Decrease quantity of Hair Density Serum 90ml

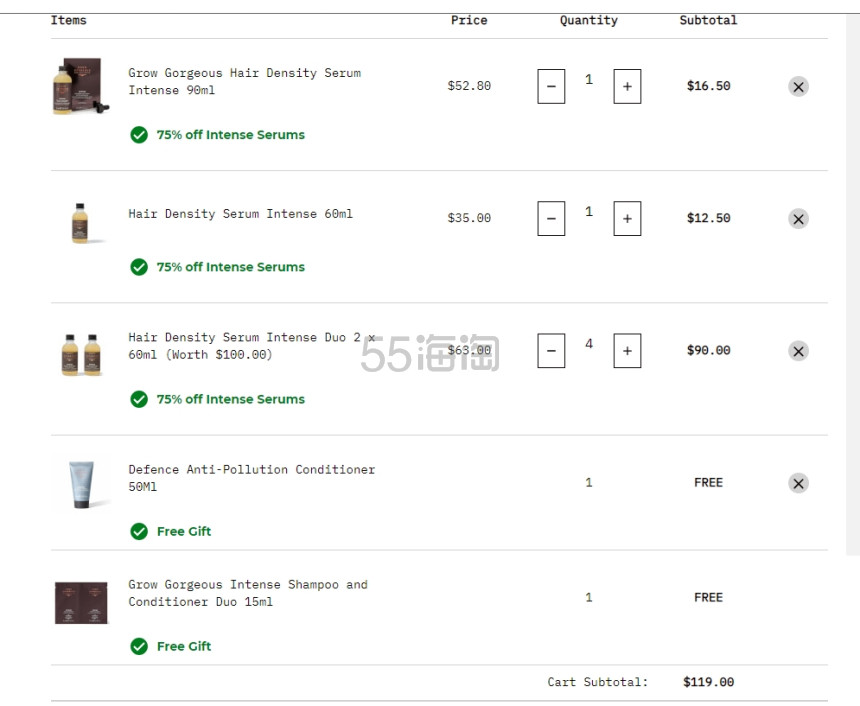[x=551, y=86]
